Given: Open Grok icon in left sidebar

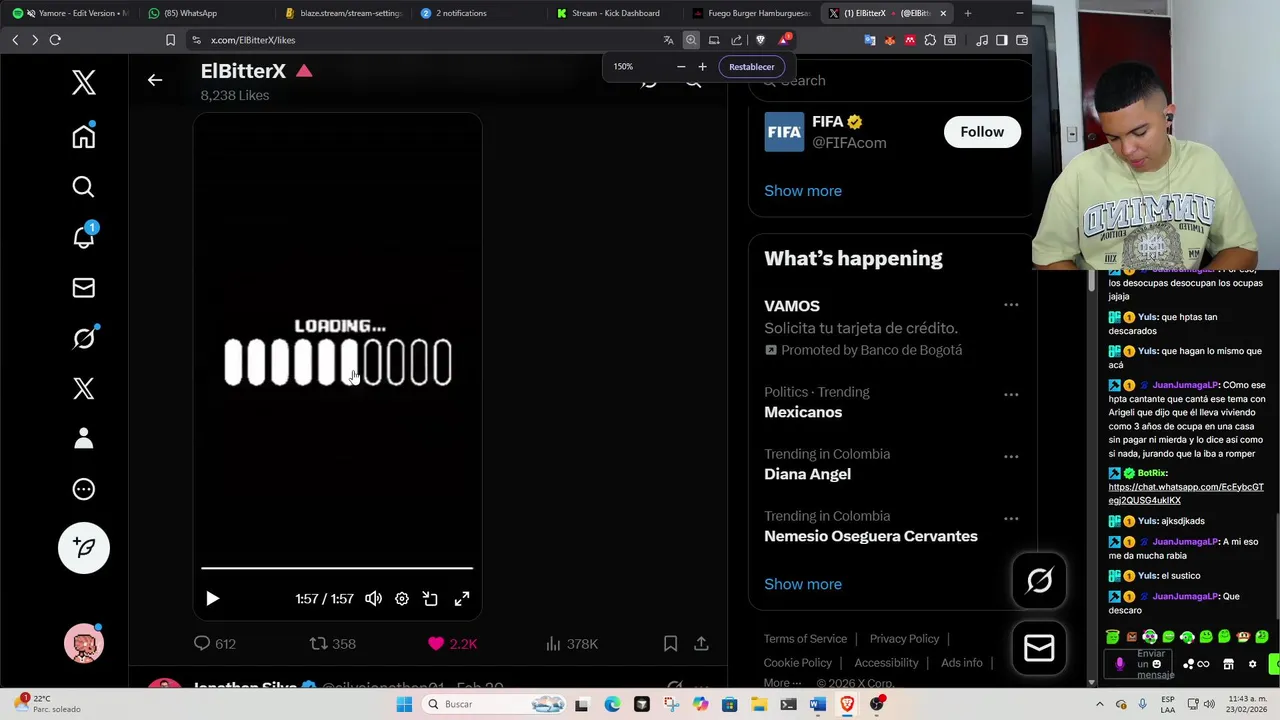Looking at the screenshot, I should pos(84,338).
